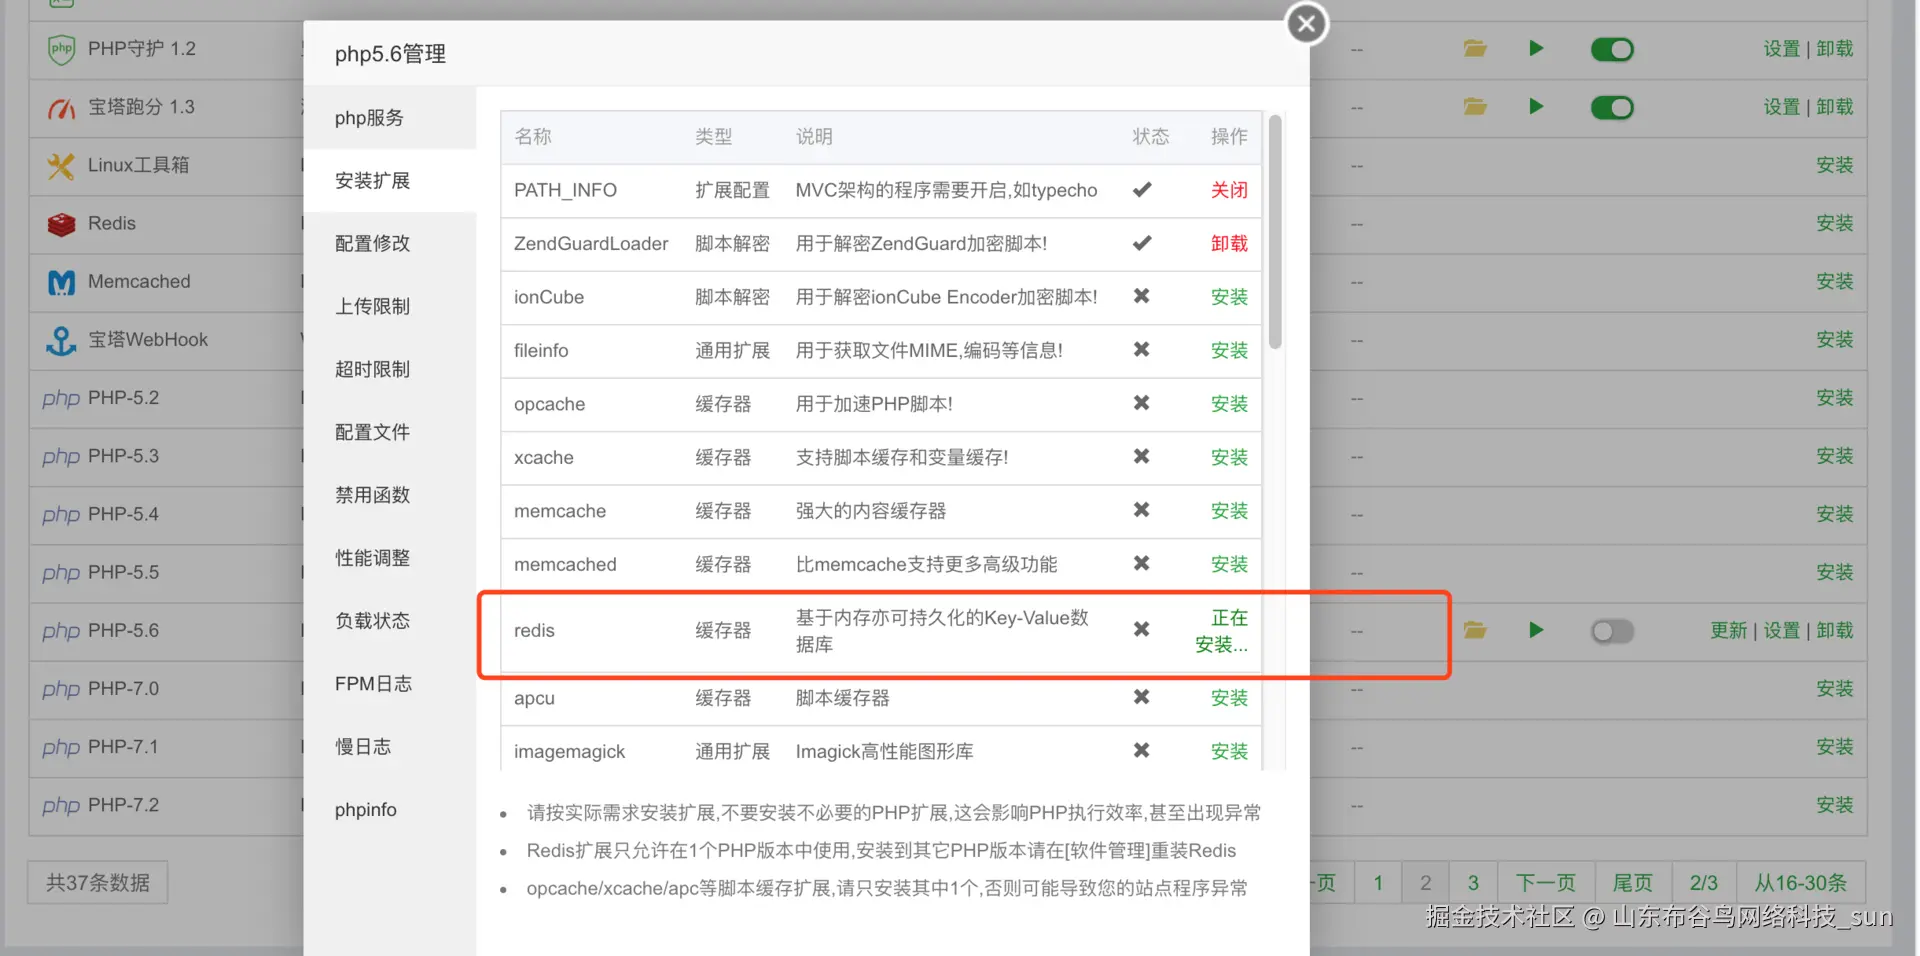Install the memcache extension
Viewport: 1920px width, 956px height.
coord(1229,511)
